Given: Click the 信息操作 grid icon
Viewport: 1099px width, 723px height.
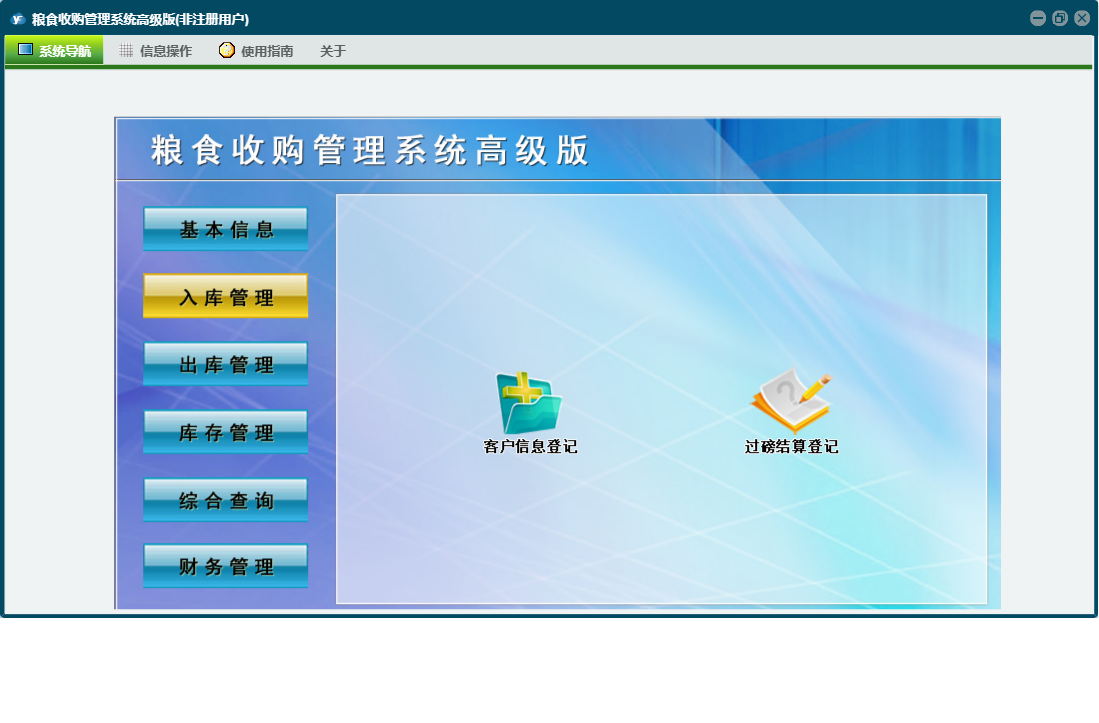Looking at the screenshot, I should coord(126,50).
